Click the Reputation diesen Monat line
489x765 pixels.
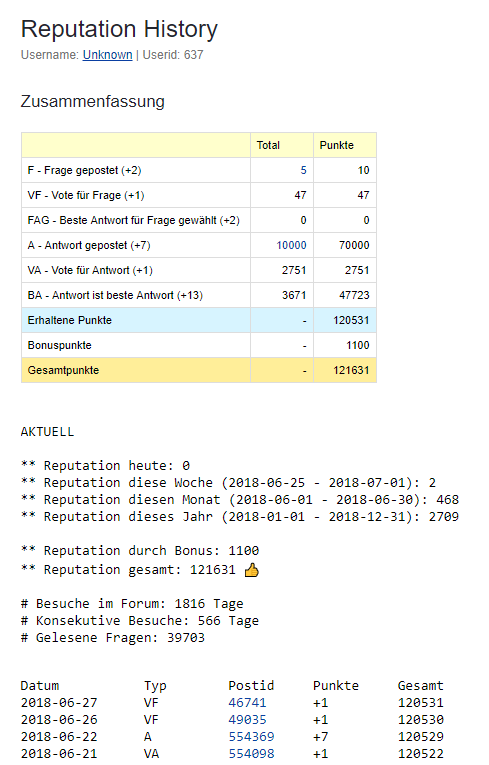coord(240,500)
